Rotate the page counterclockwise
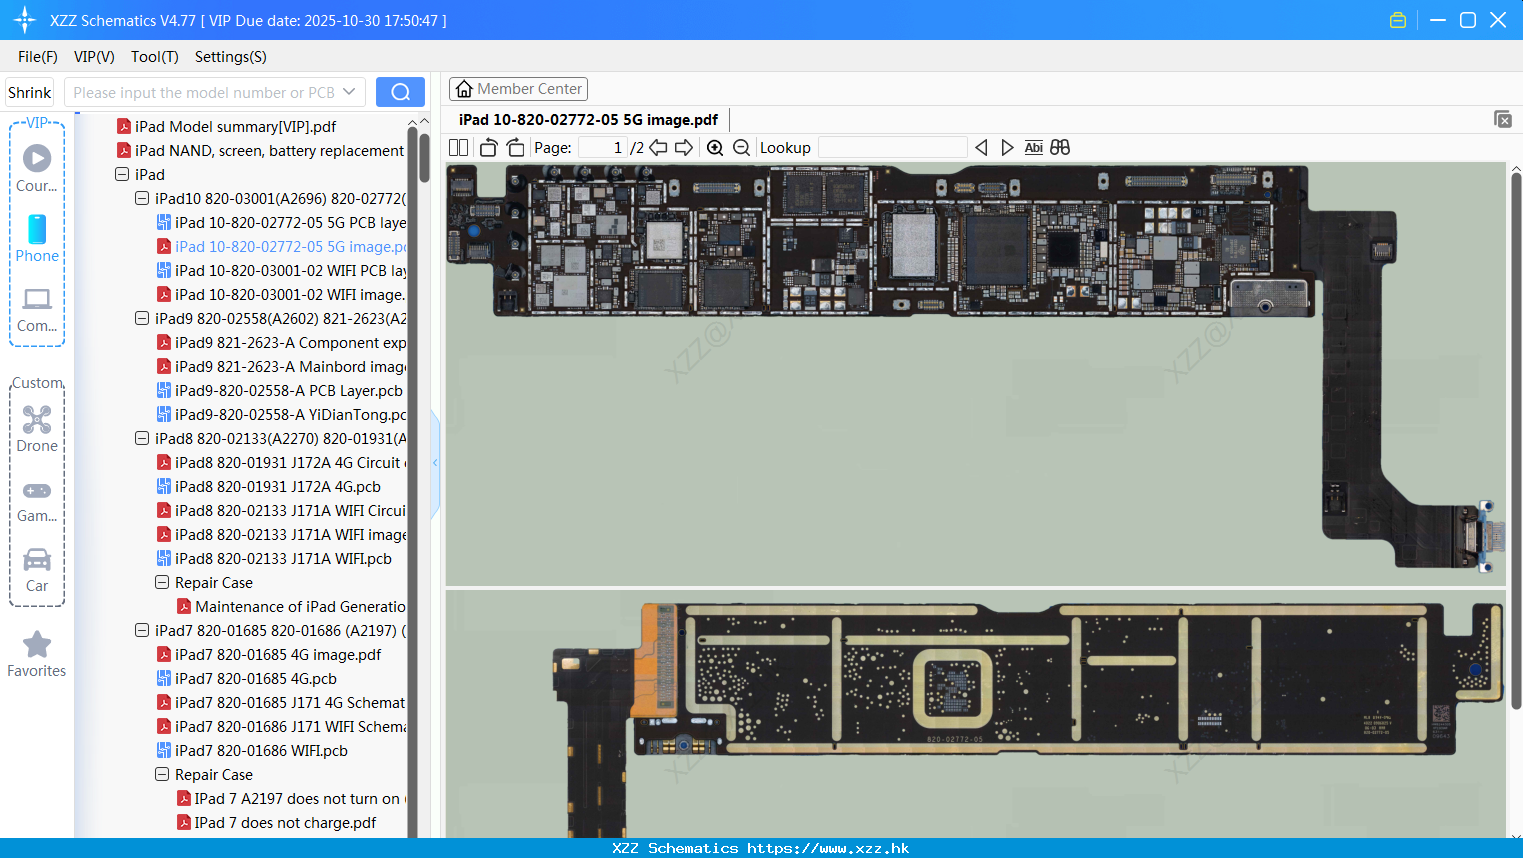The width and height of the screenshot is (1523, 858). click(x=488, y=147)
